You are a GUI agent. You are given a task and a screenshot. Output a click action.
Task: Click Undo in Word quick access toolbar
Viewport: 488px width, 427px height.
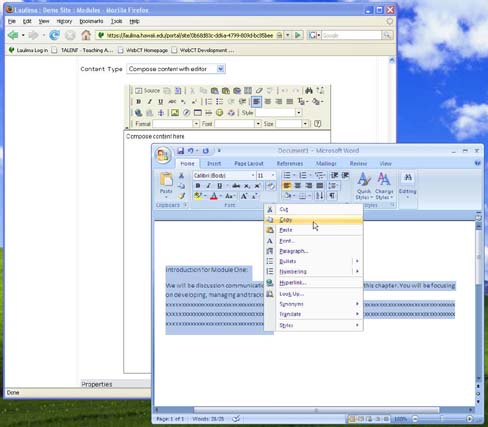191,151
